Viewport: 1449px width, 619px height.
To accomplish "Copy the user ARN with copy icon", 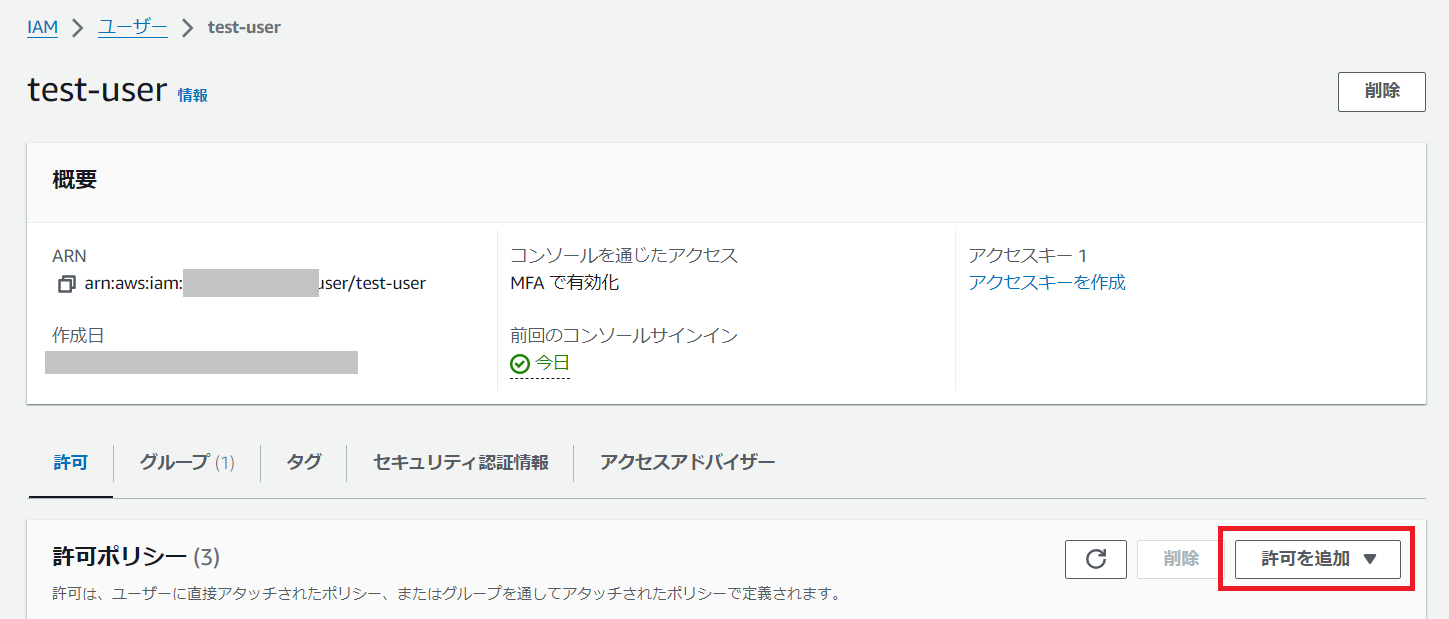I will coord(66,284).
